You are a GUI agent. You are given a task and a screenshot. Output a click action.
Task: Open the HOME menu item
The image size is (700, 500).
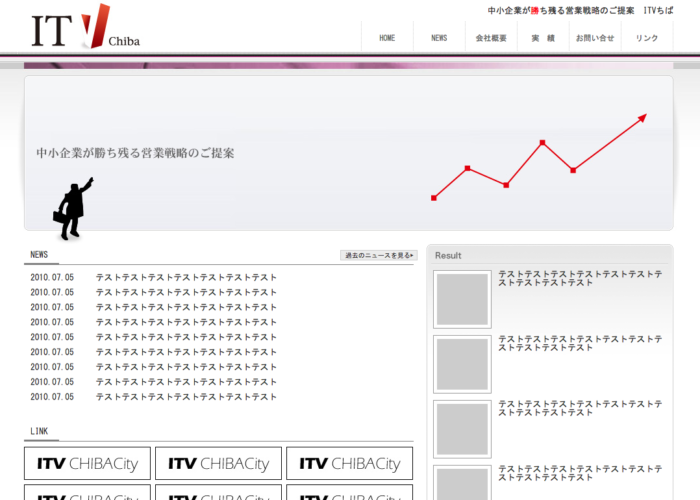point(387,38)
